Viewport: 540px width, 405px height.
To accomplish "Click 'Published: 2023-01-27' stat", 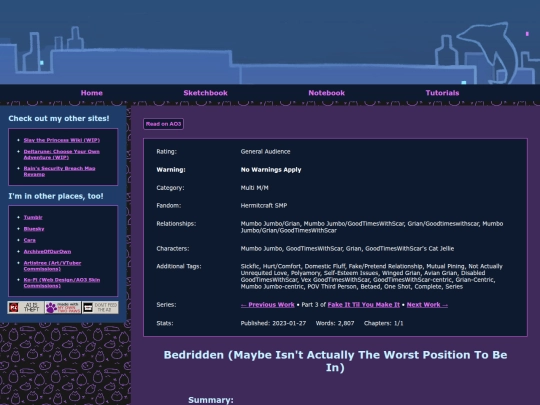I will tap(273, 323).
